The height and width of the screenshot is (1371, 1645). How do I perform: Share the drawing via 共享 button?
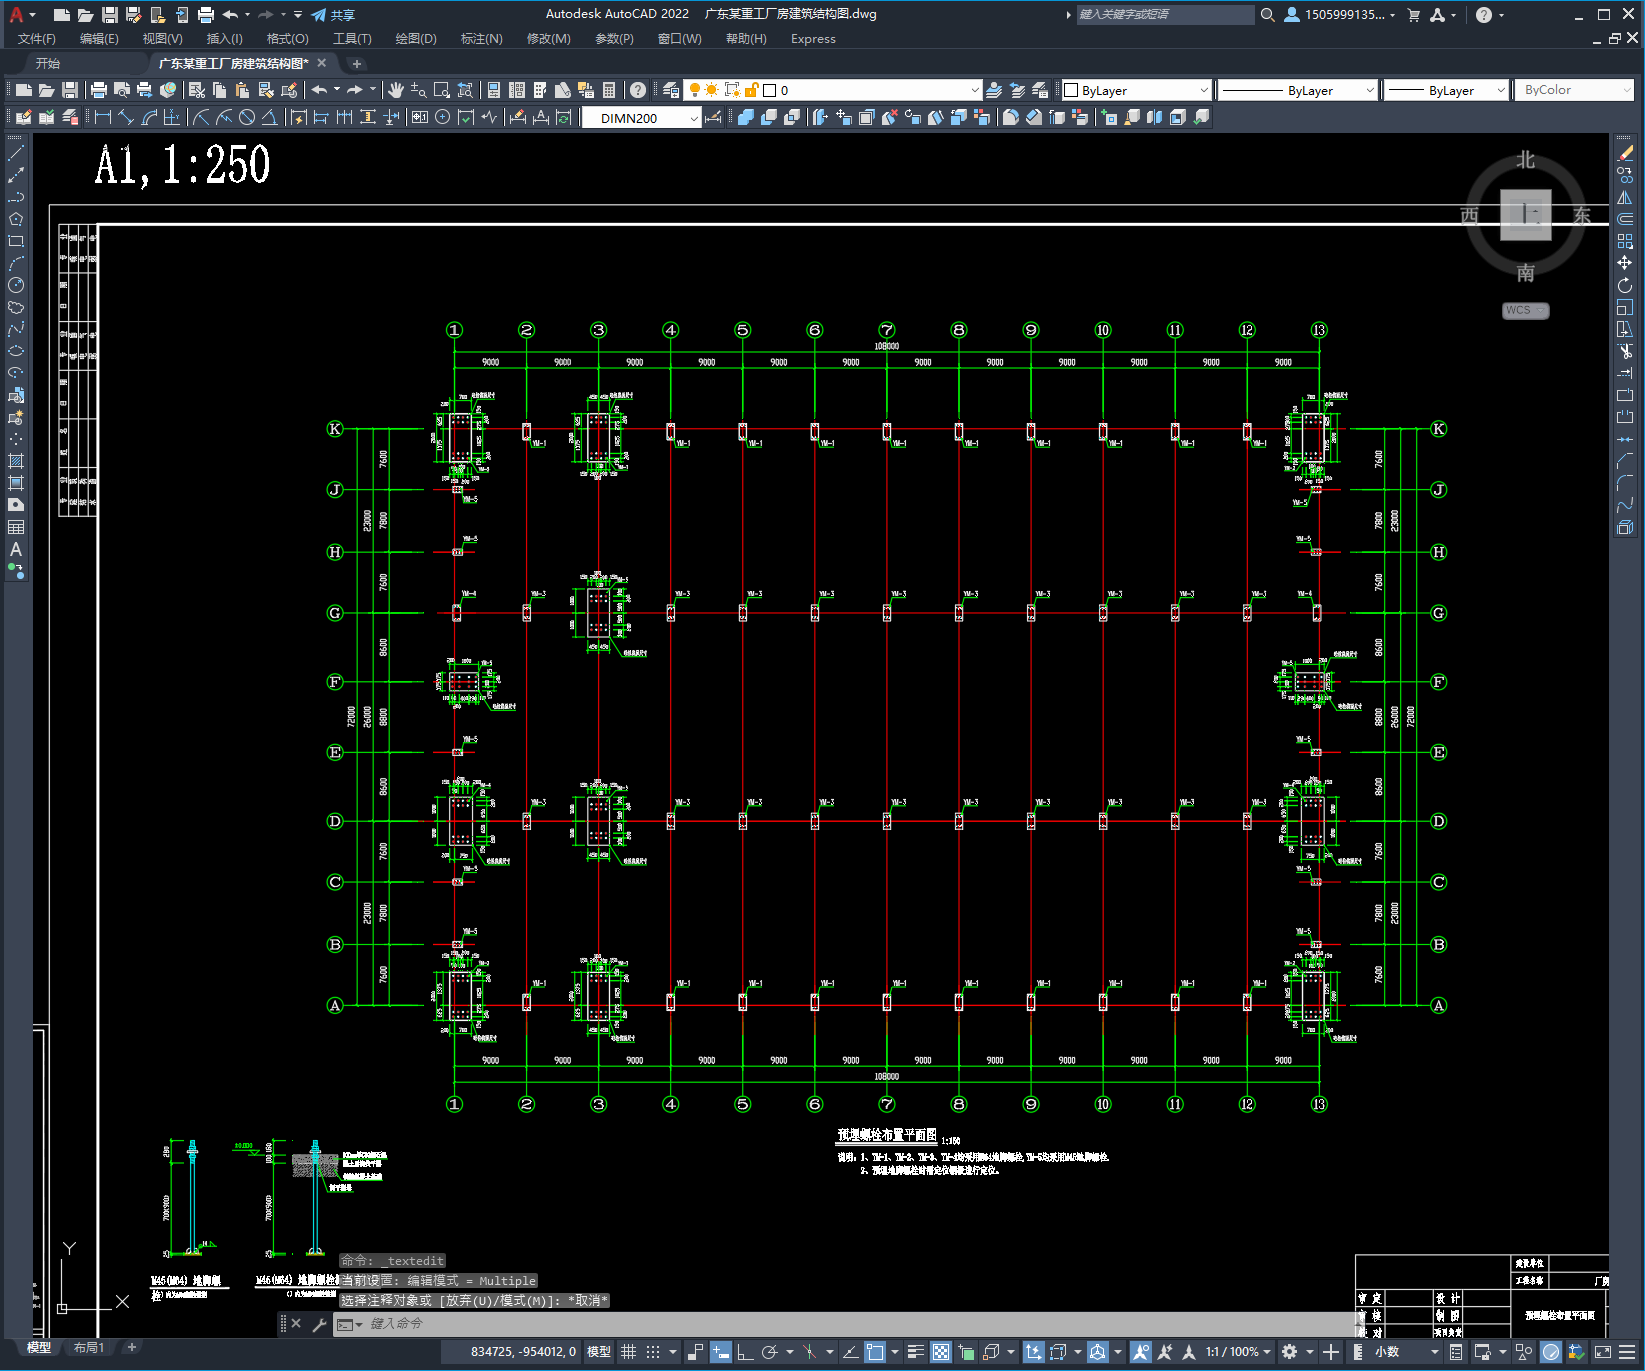(x=333, y=14)
